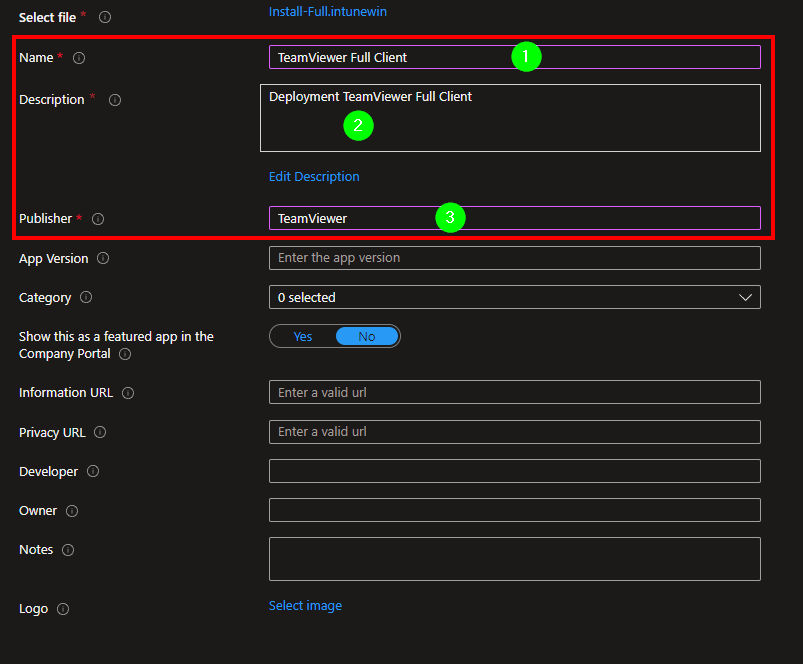Click the info icon beside Notes label
The height and width of the screenshot is (664, 803).
tap(68, 550)
